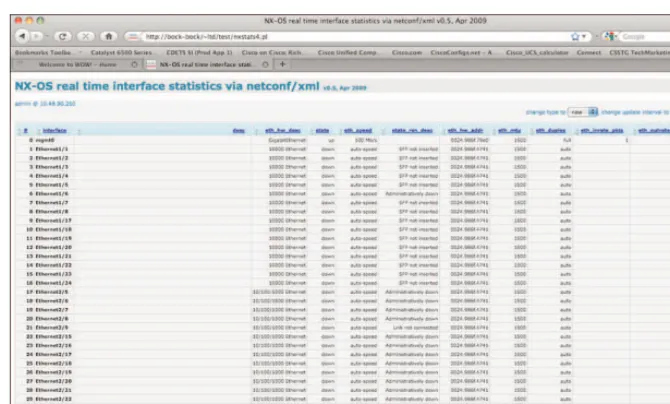Select the Ethernet2/21 interface name
Viewport: 670px width, 404px height.
pos(53,390)
